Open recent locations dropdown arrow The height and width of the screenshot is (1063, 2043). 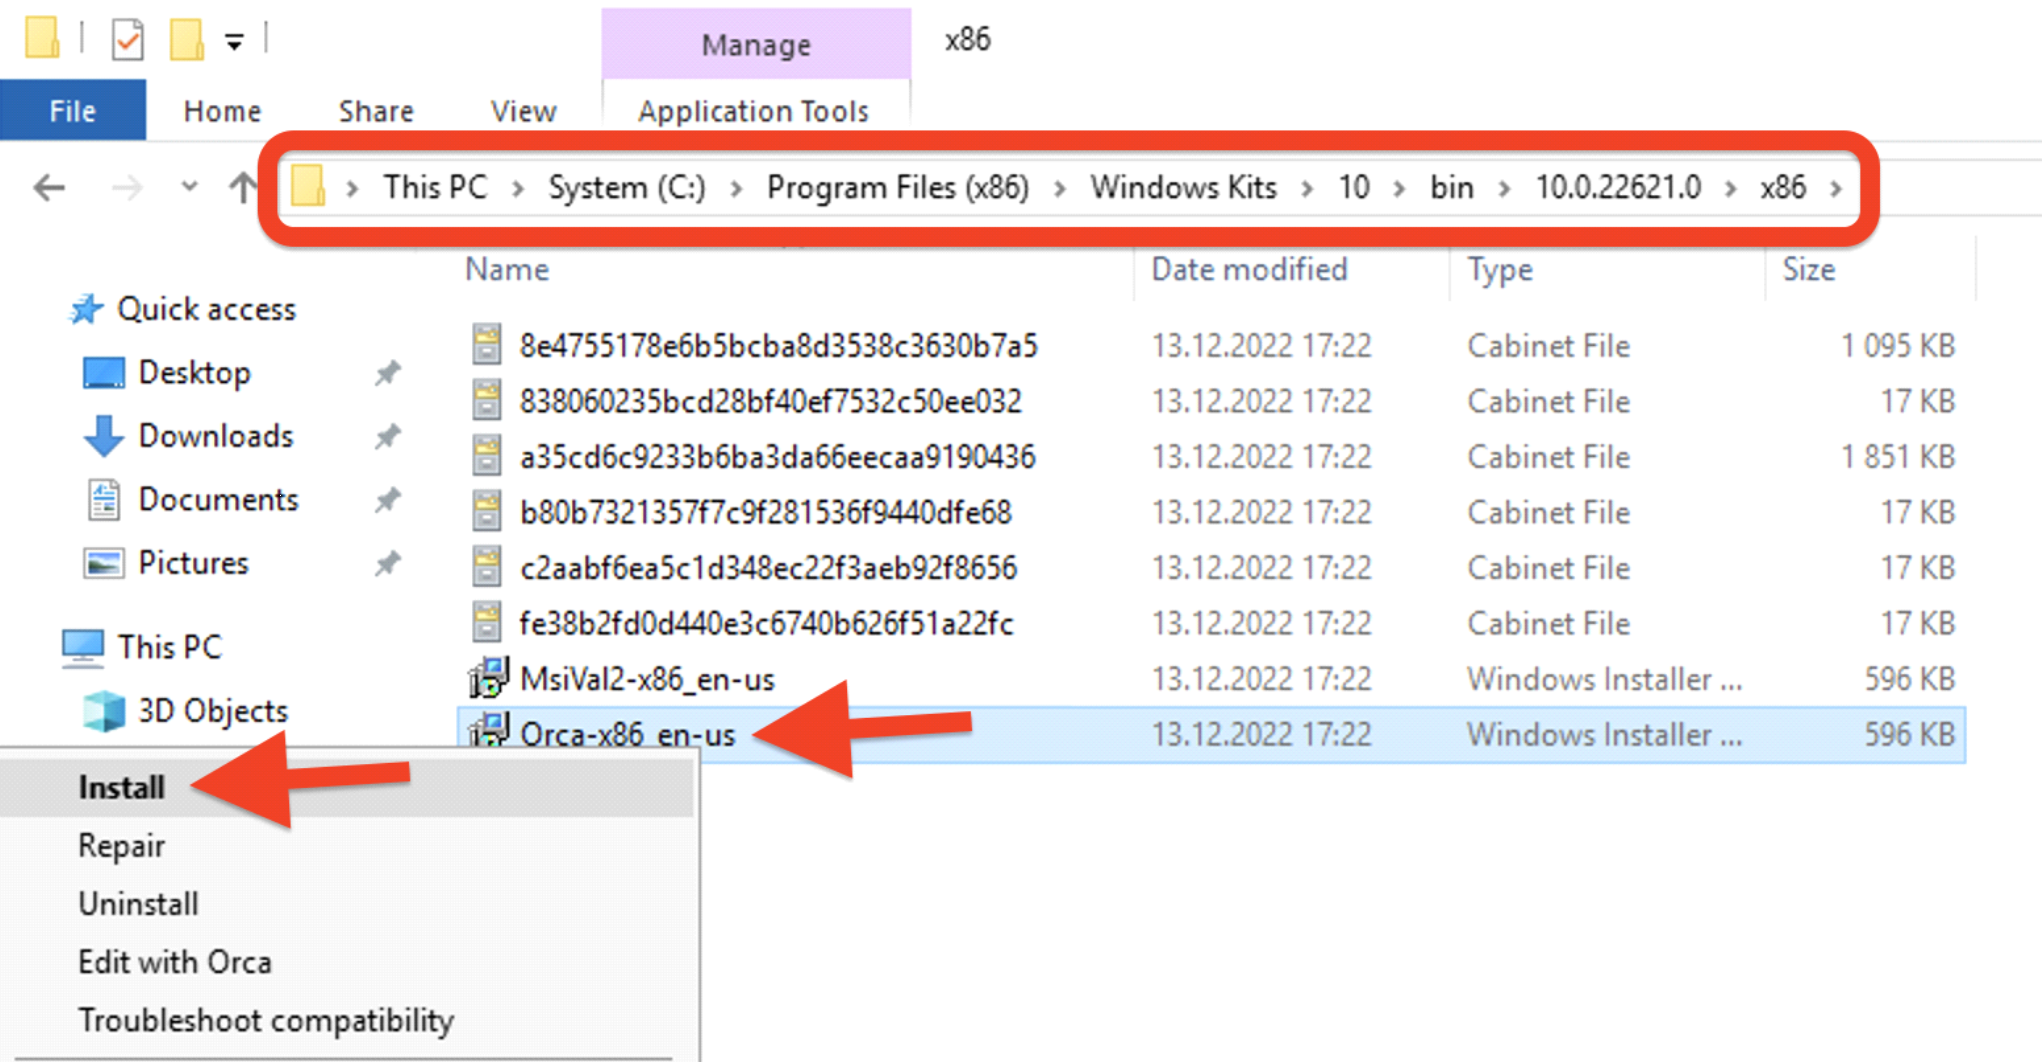(x=189, y=187)
